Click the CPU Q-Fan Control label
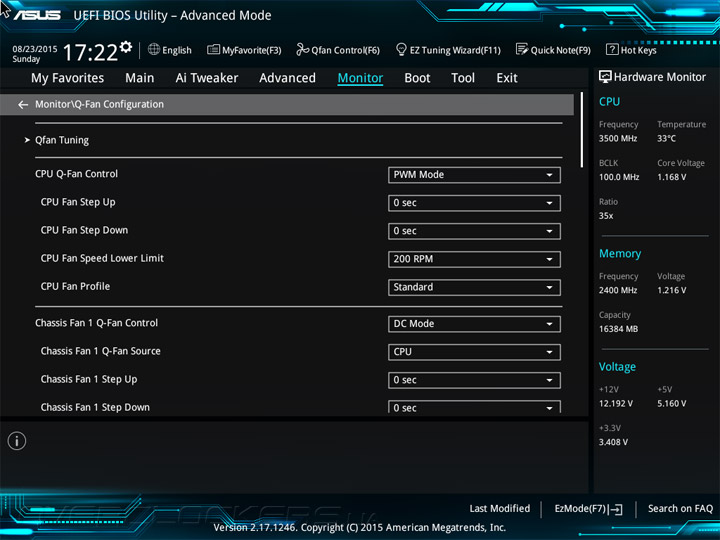The image size is (720, 540). [x=76, y=174]
